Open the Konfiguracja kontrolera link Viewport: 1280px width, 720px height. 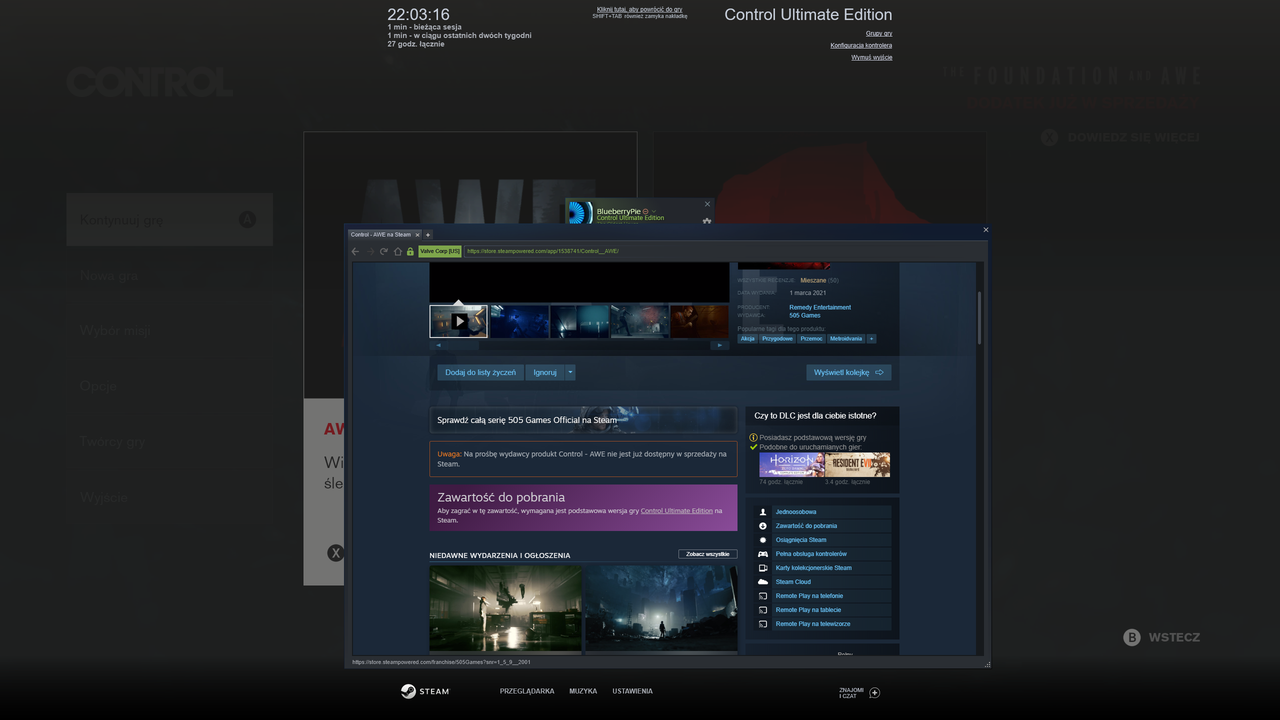point(861,45)
